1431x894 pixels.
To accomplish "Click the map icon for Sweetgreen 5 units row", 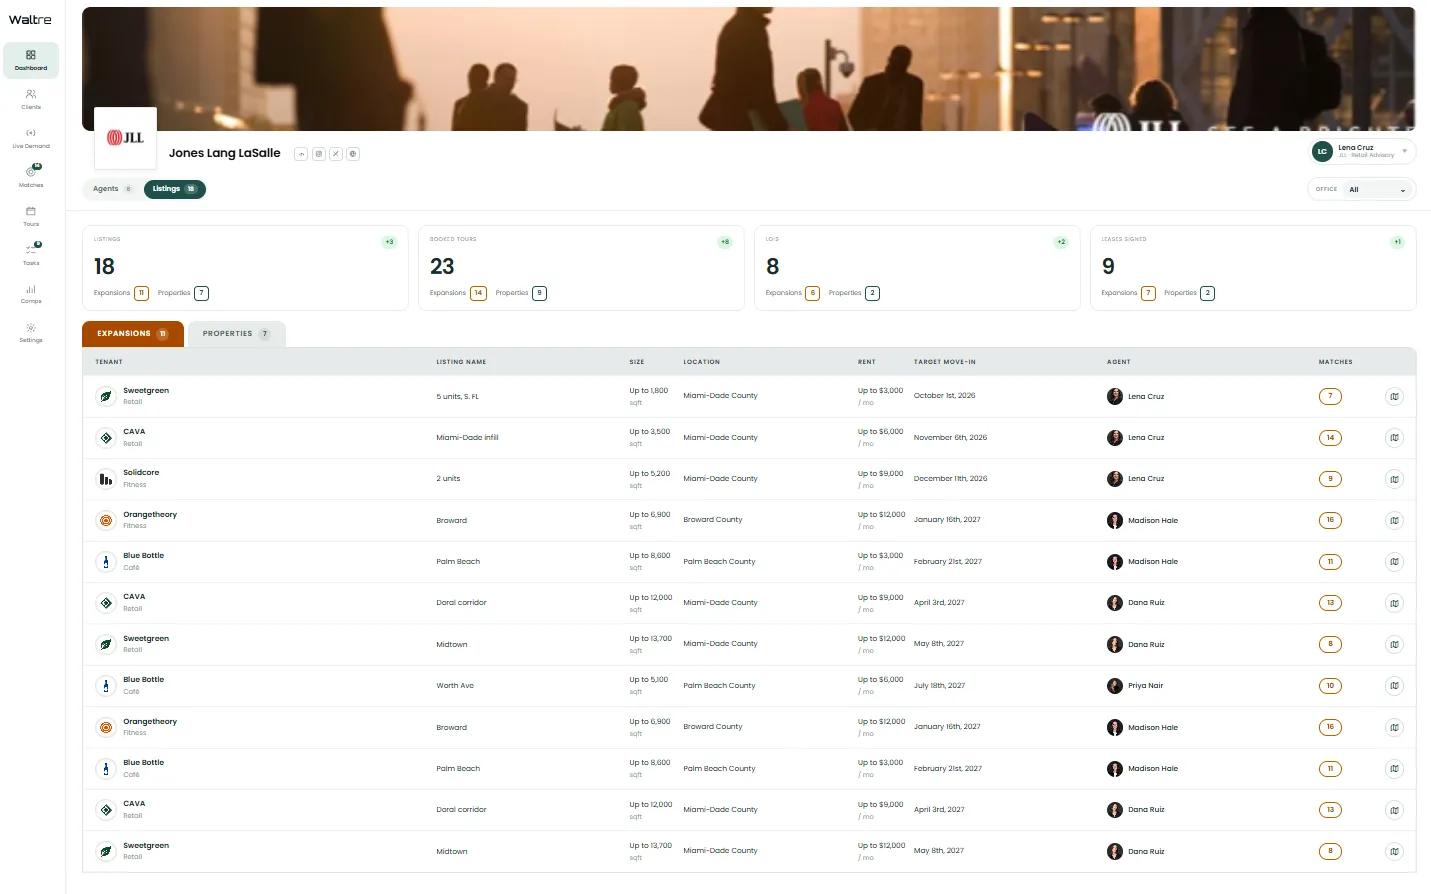I will (x=1394, y=397).
